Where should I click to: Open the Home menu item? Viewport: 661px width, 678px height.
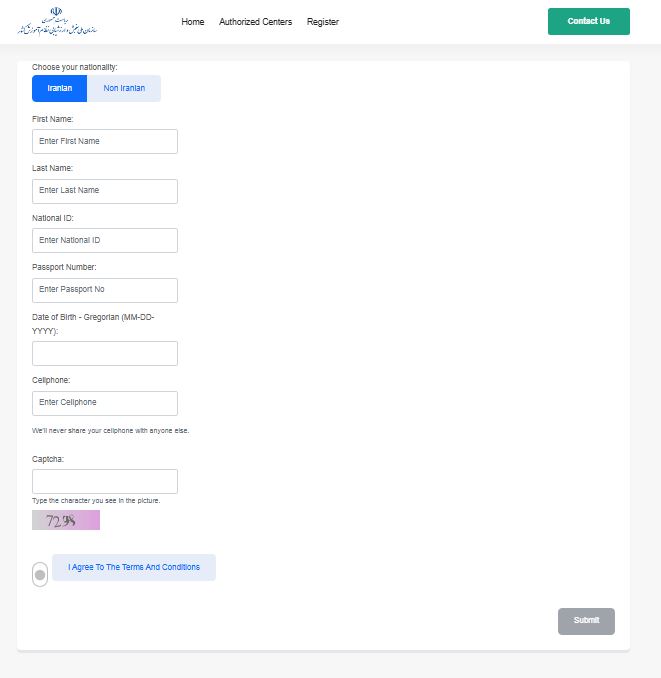tap(193, 22)
